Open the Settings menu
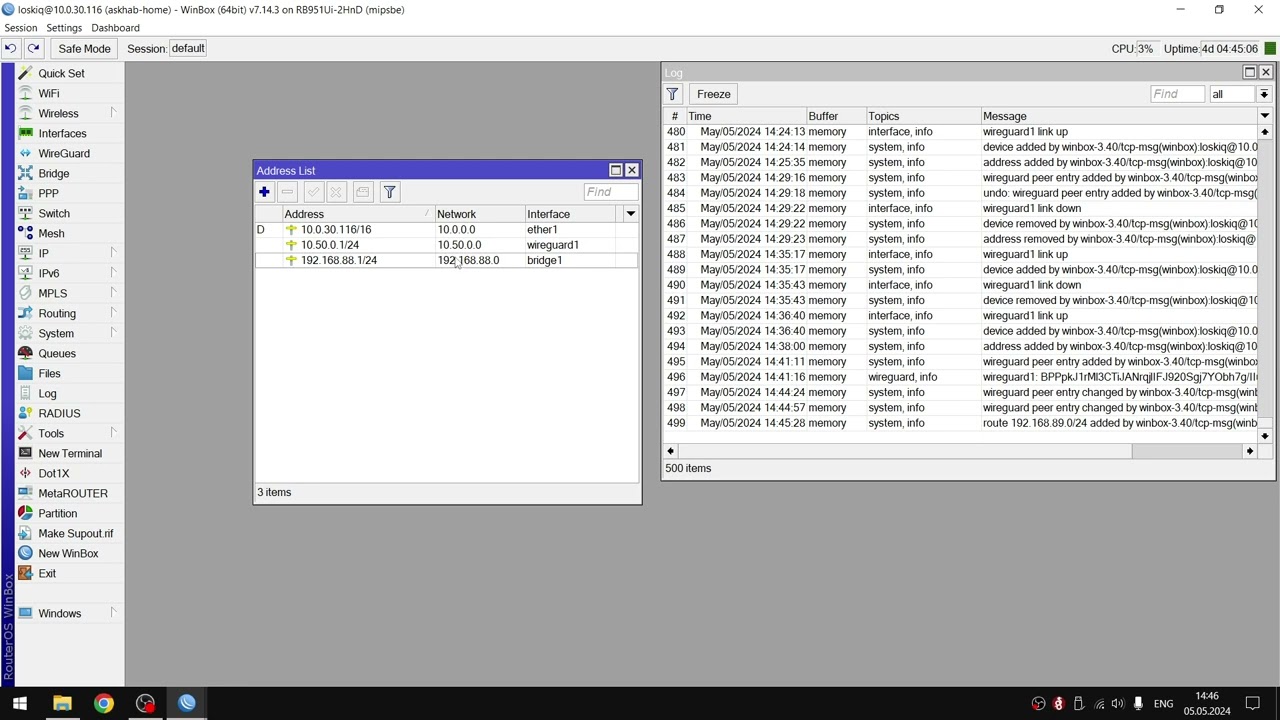1280x720 pixels. 64,28
